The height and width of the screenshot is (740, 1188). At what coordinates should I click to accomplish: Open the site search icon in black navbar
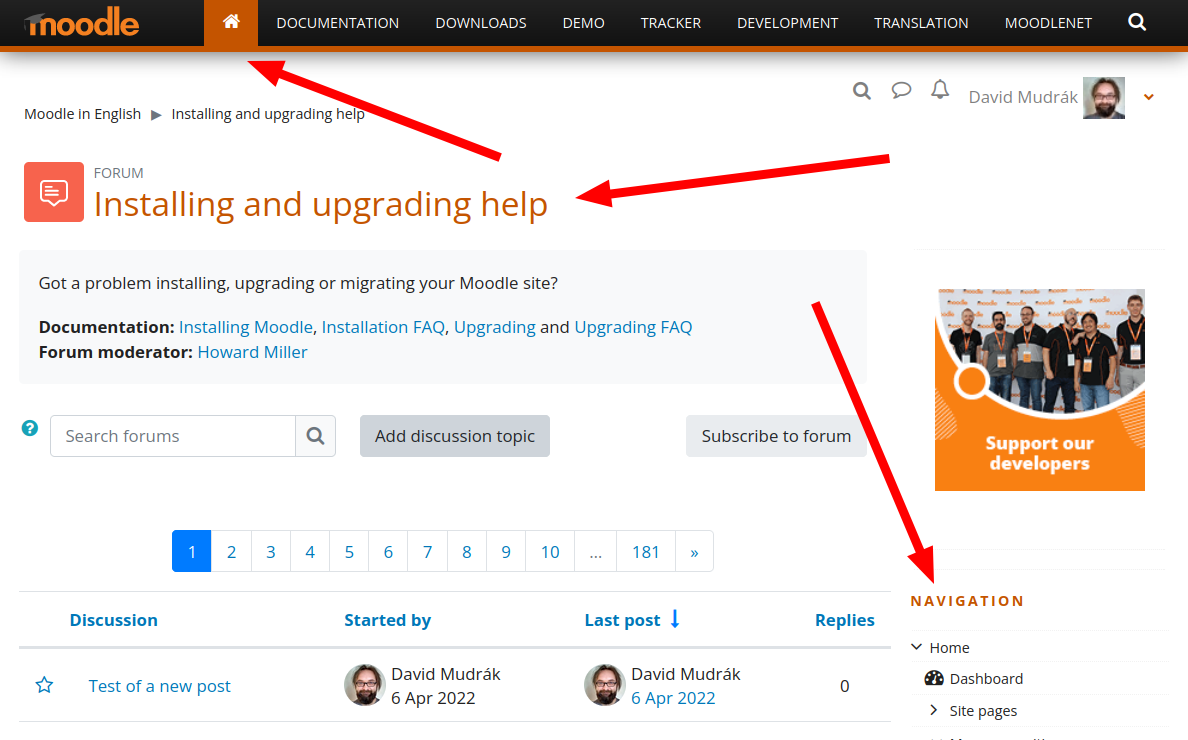point(1136,23)
